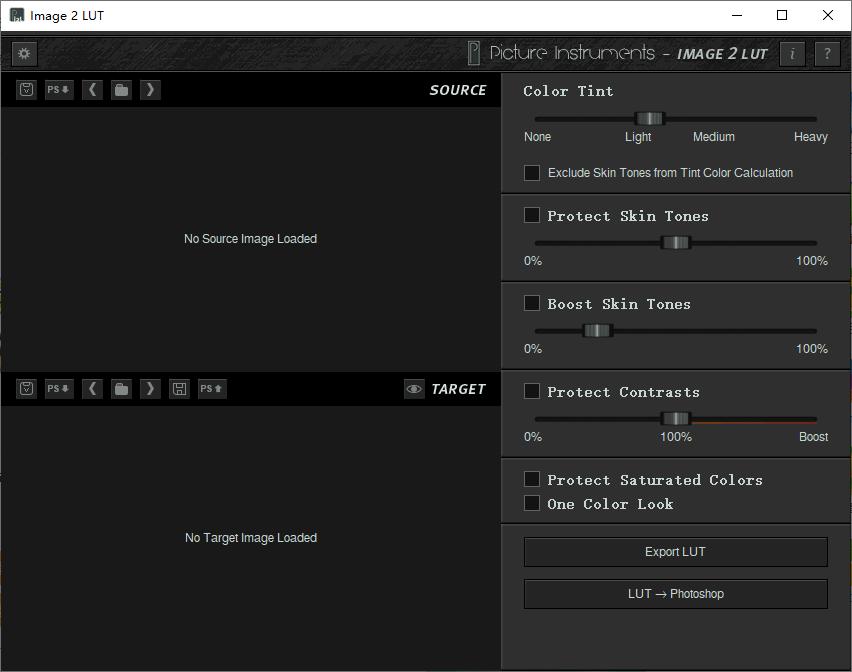Minimize the Image 2 LUT window
Viewport: 852px width, 672px height.
tap(737, 15)
